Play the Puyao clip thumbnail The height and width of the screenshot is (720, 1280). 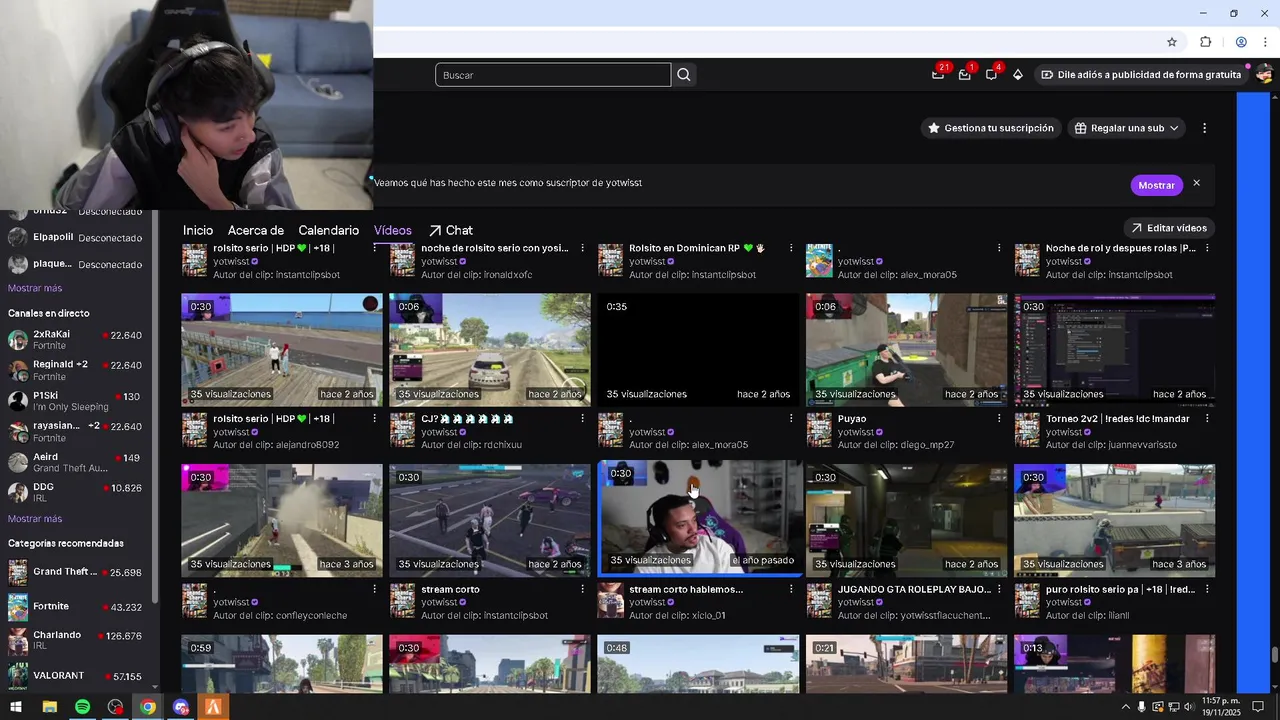(906, 350)
